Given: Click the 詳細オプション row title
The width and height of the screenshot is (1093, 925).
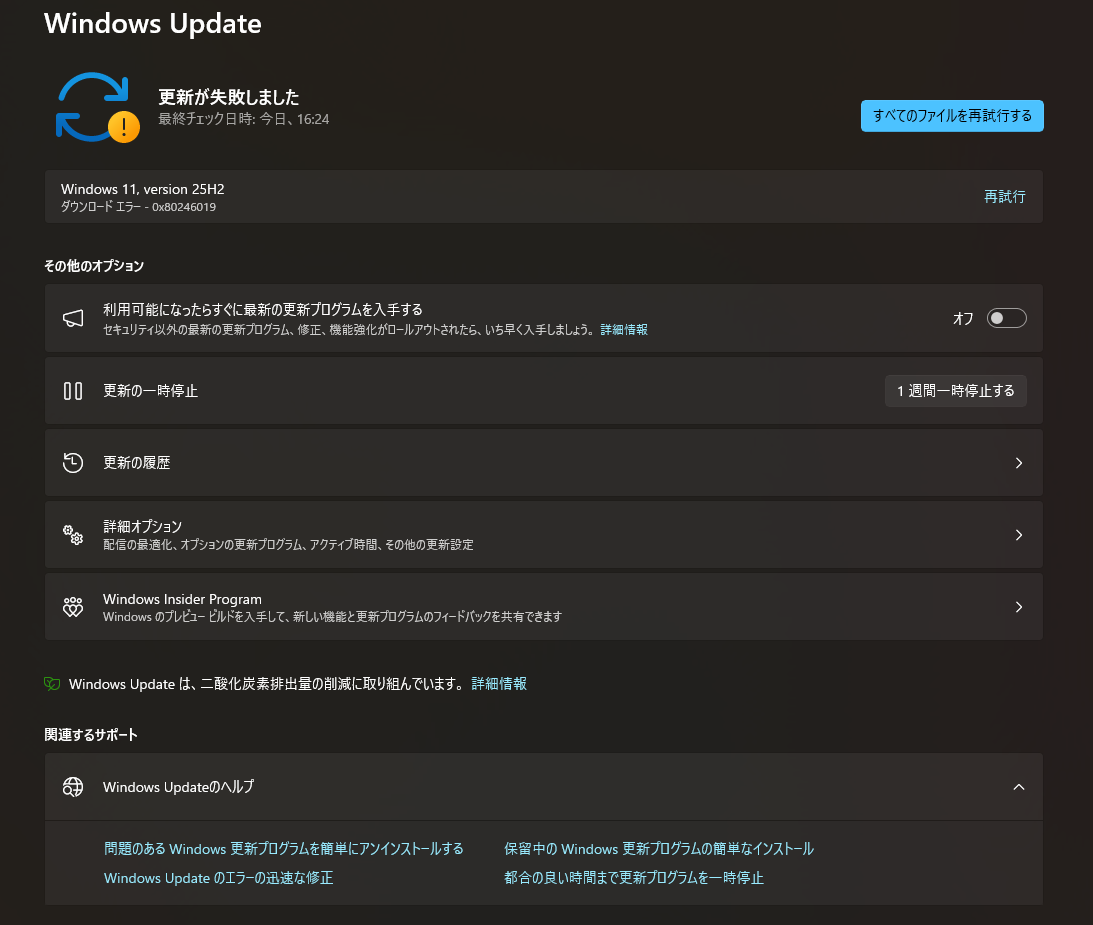Looking at the screenshot, I should [142, 526].
